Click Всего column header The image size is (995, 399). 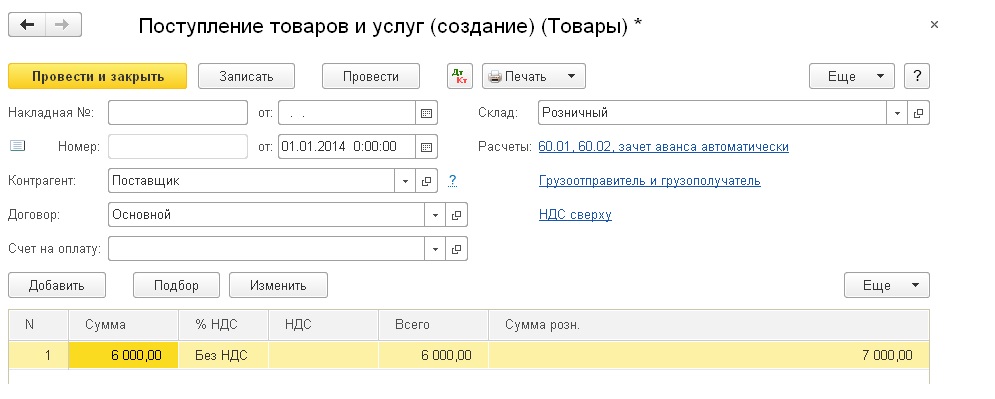pos(433,325)
